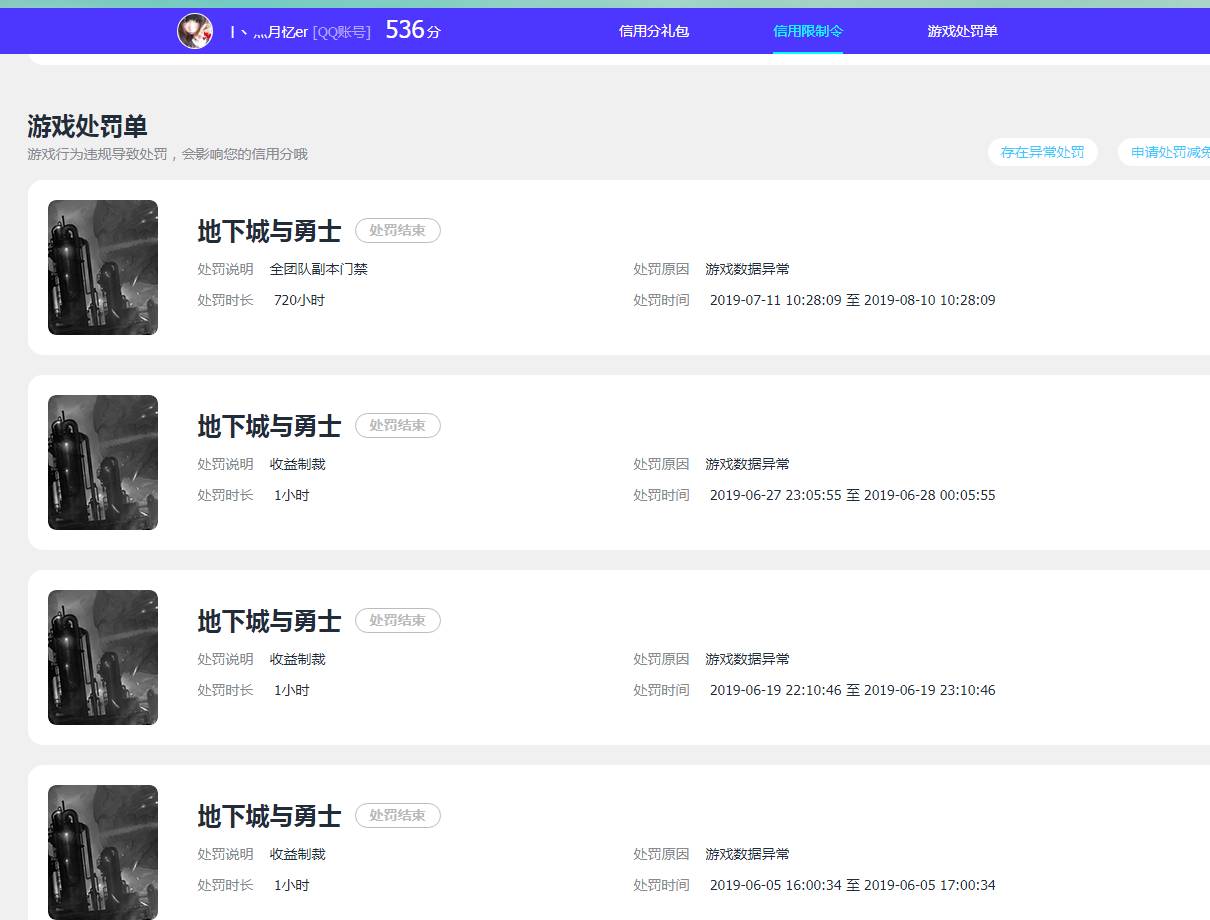
Task: Click 处罚结束 badge on 2019-06-27 entry
Action: (x=397, y=426)
